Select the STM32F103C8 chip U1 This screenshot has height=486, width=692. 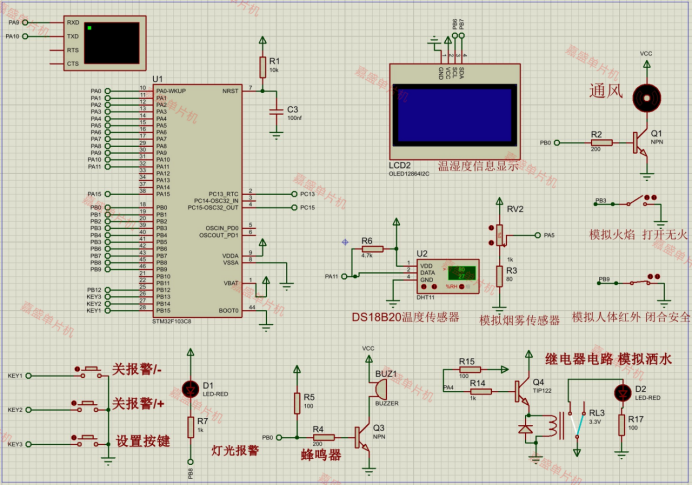click(197, 201)
